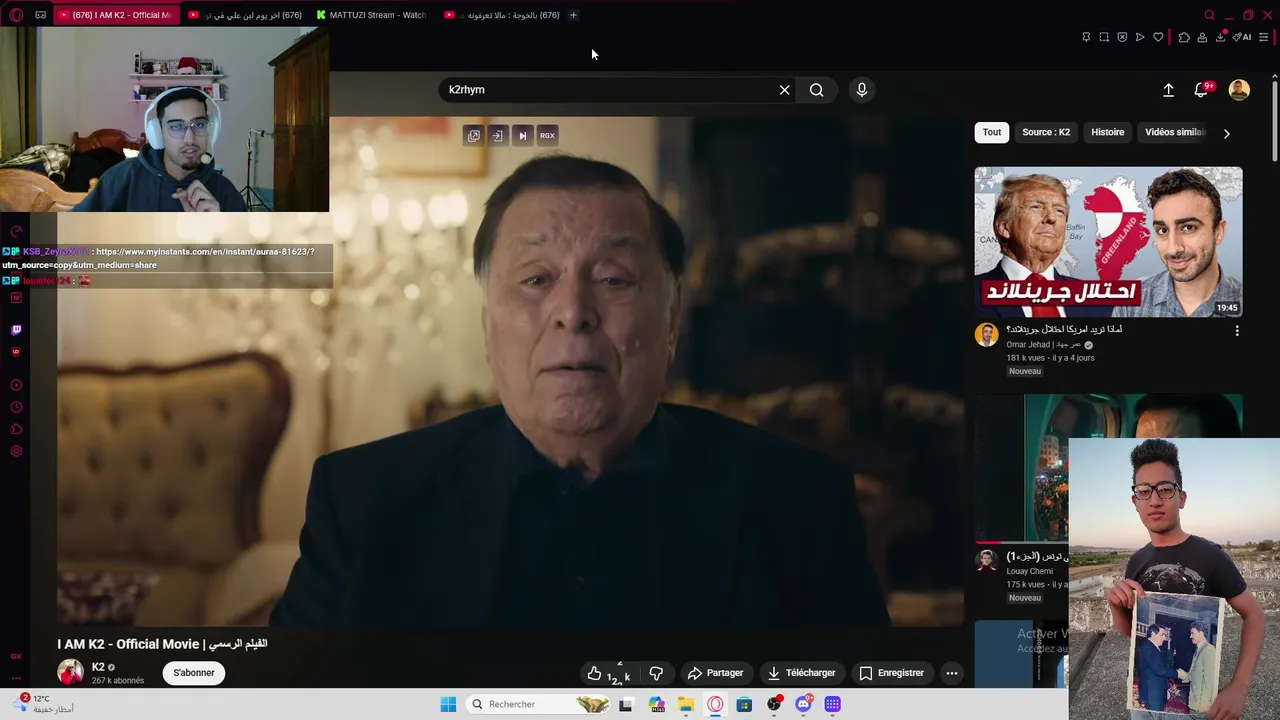Open Omar Jehad channel avatar
Screen dimensions: 1280x720
(x=987, y=335)
